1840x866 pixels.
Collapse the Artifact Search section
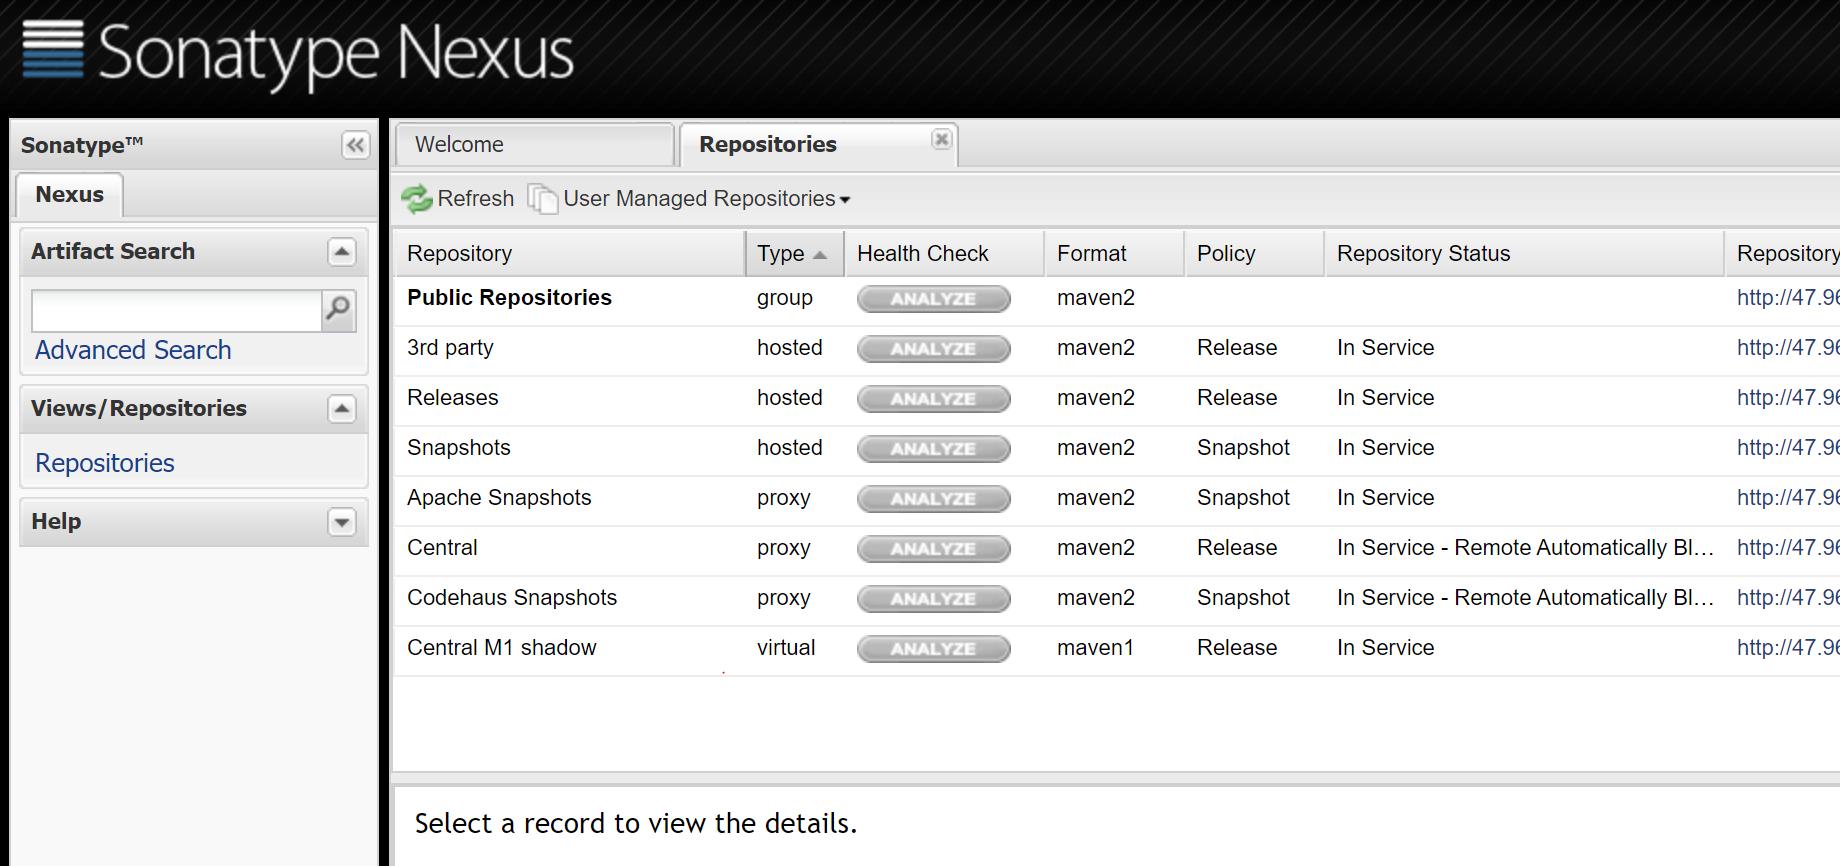342,252
